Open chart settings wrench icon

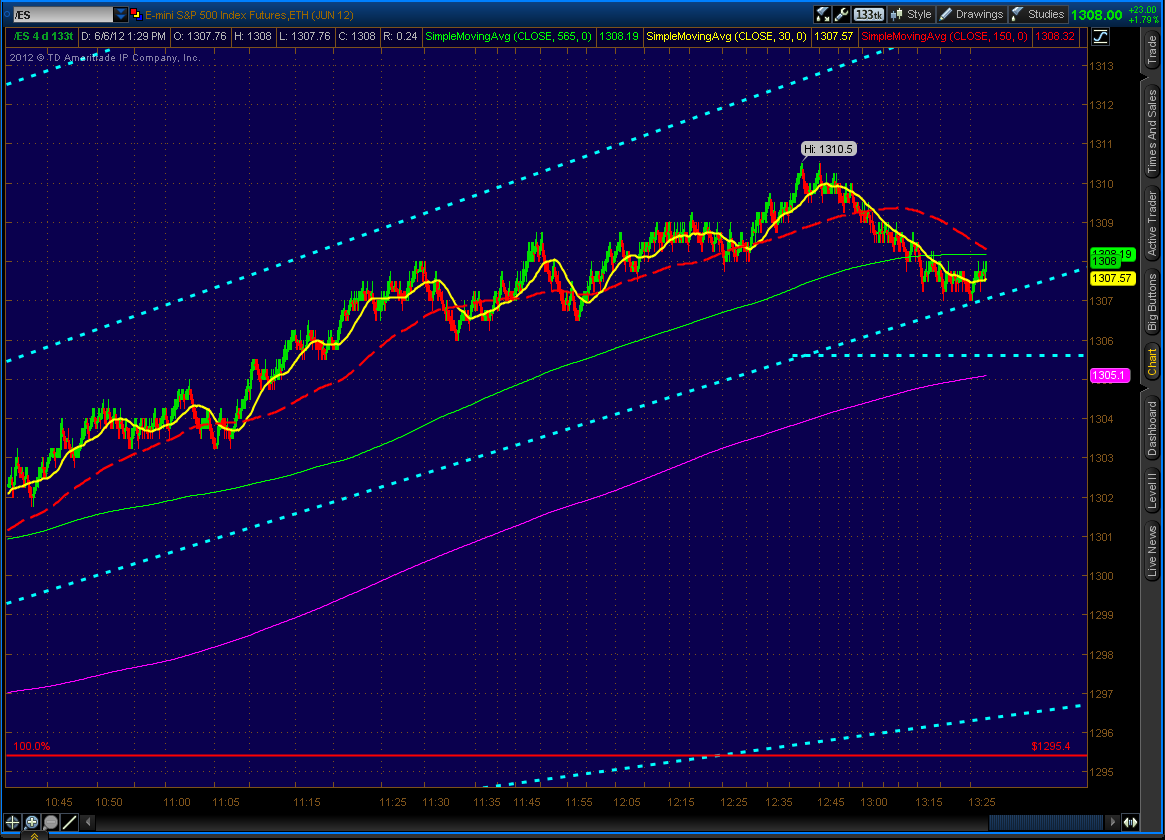tap(841, 14)
